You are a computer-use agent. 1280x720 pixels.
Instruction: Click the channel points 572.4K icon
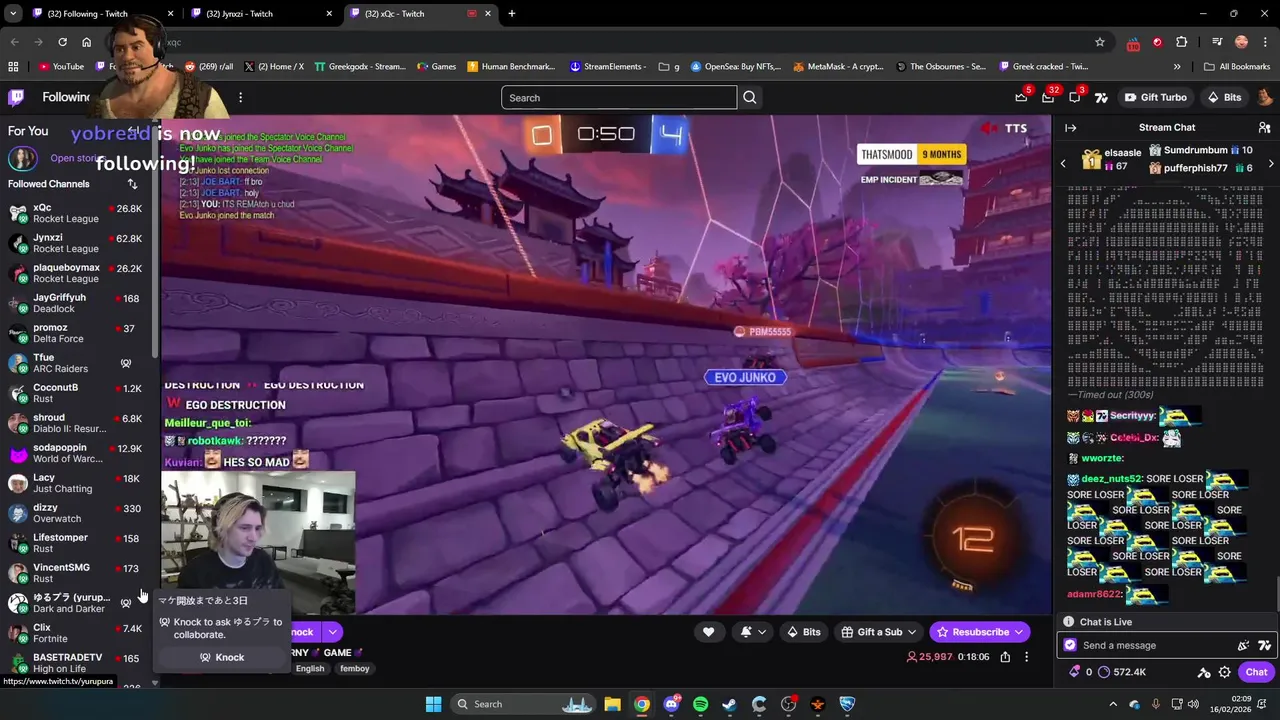[1104, 672]
